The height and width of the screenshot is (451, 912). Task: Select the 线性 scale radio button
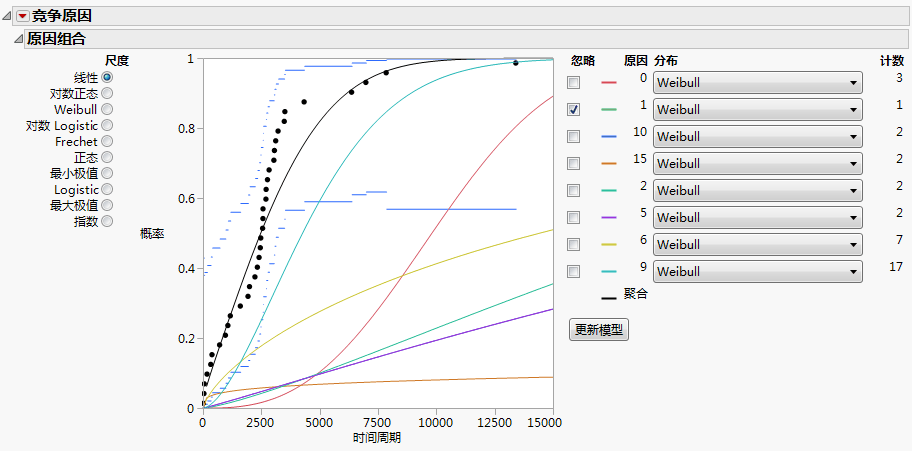(x=107, y=77)
